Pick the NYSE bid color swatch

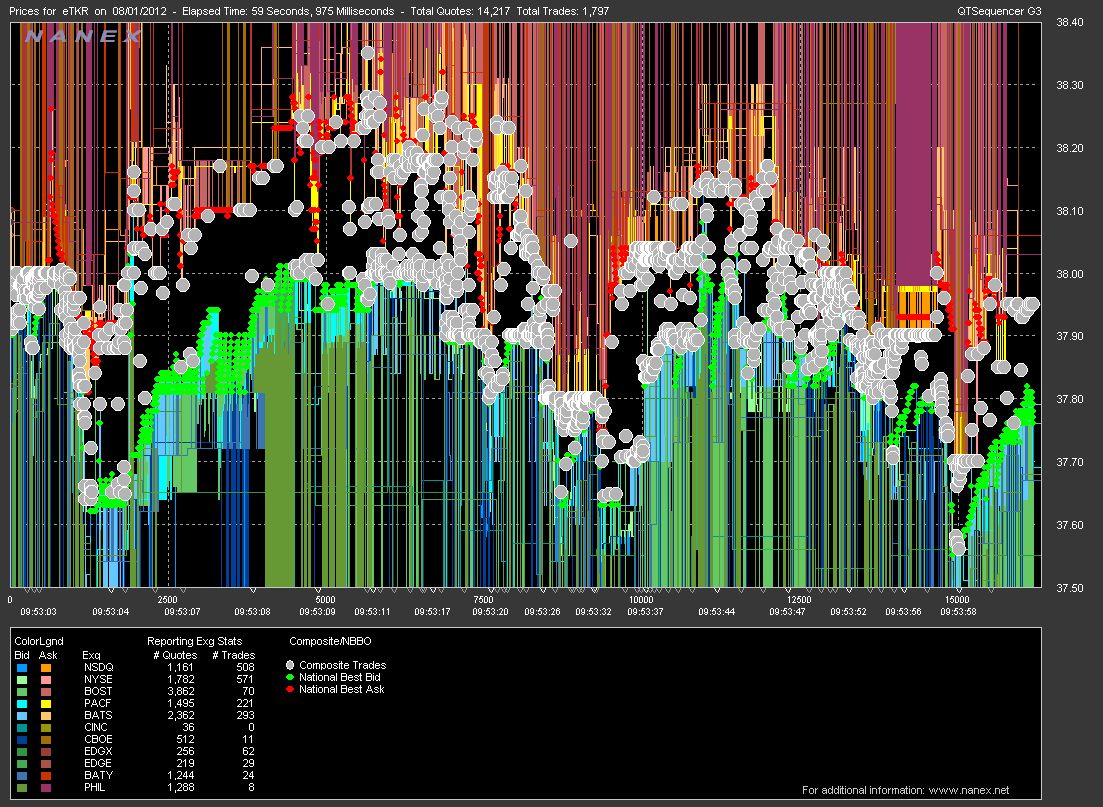tap(22, 680)
